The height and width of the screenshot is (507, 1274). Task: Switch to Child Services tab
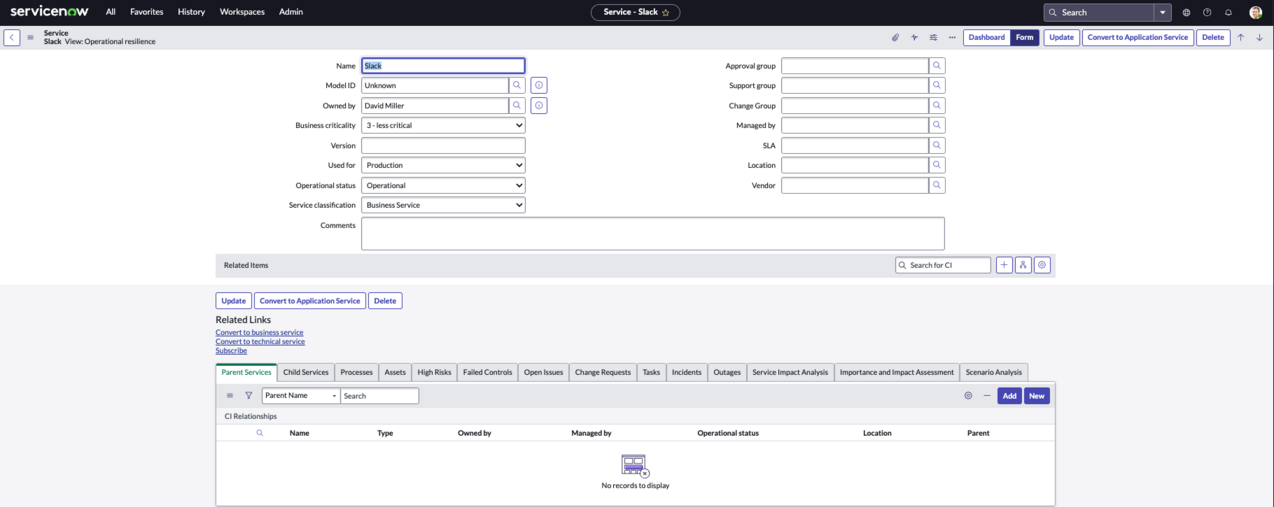(x=306, y=372)
